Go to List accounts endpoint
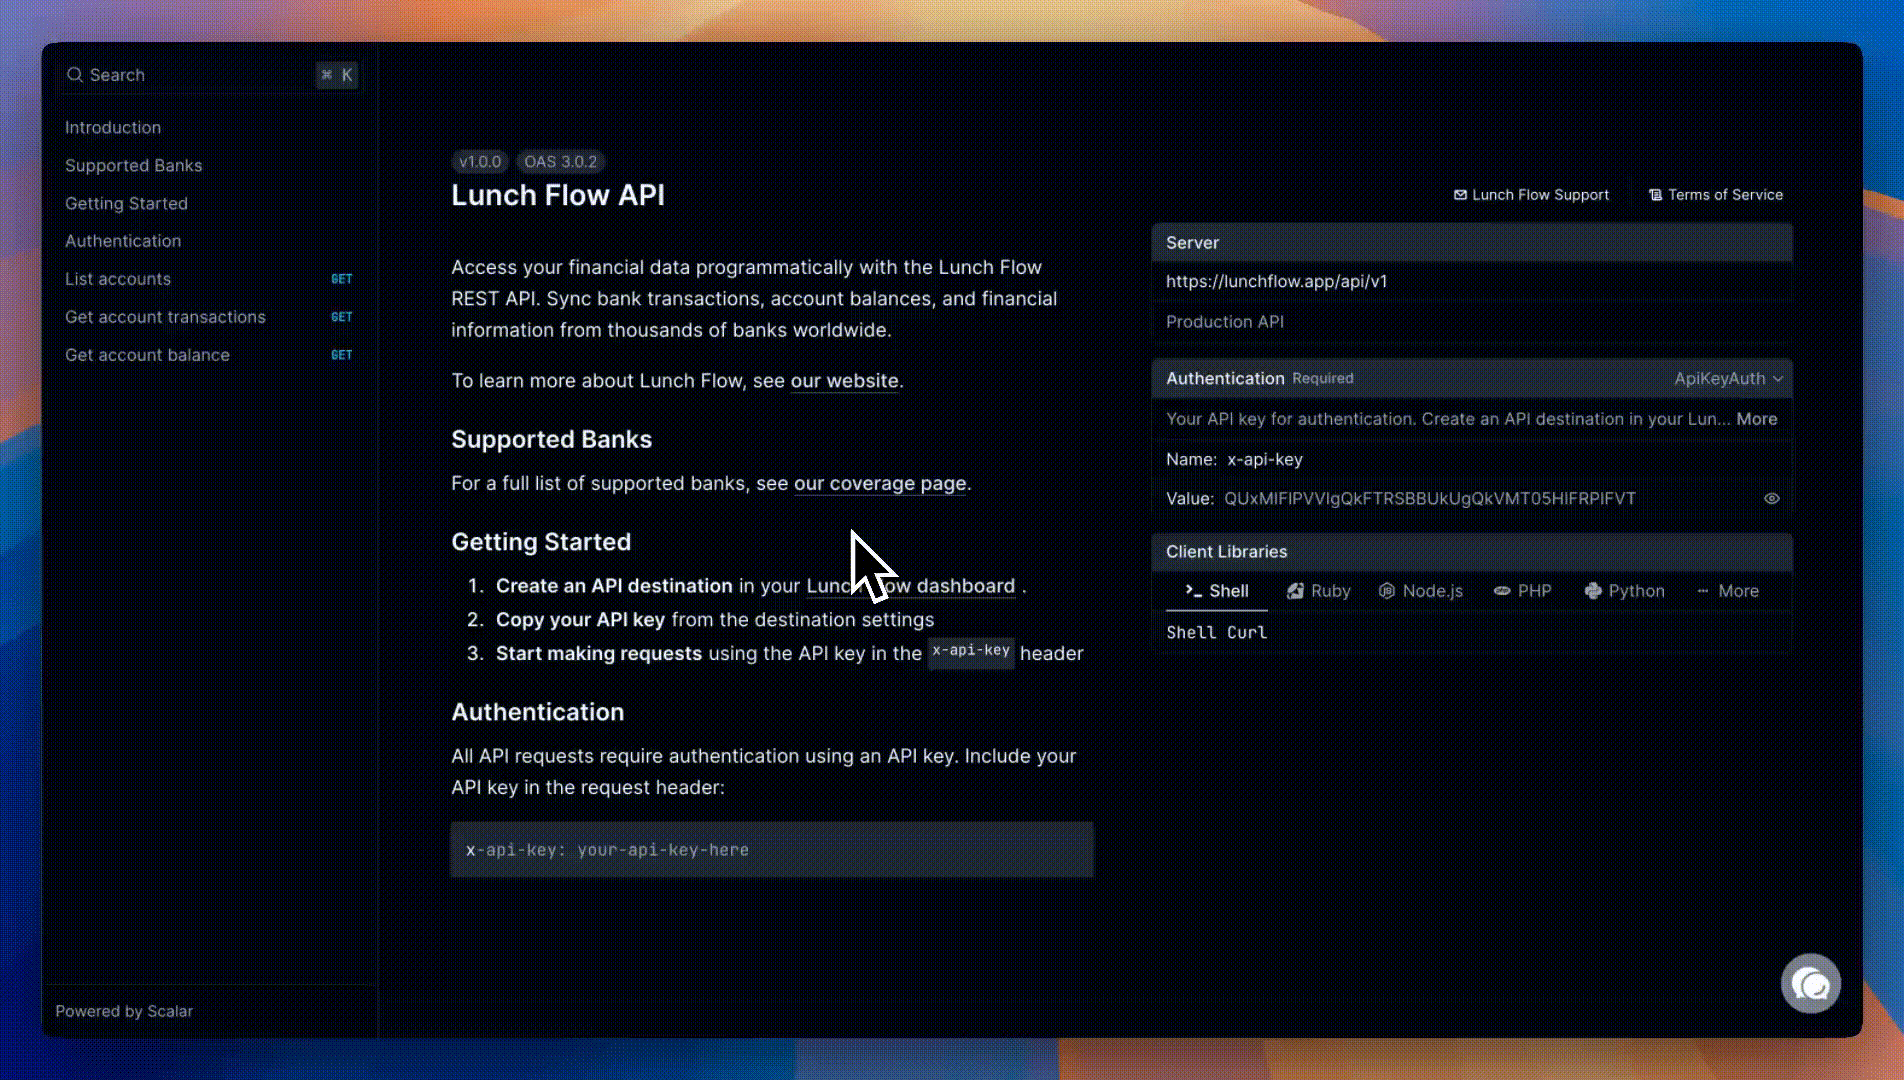 [x=118, y=279]
